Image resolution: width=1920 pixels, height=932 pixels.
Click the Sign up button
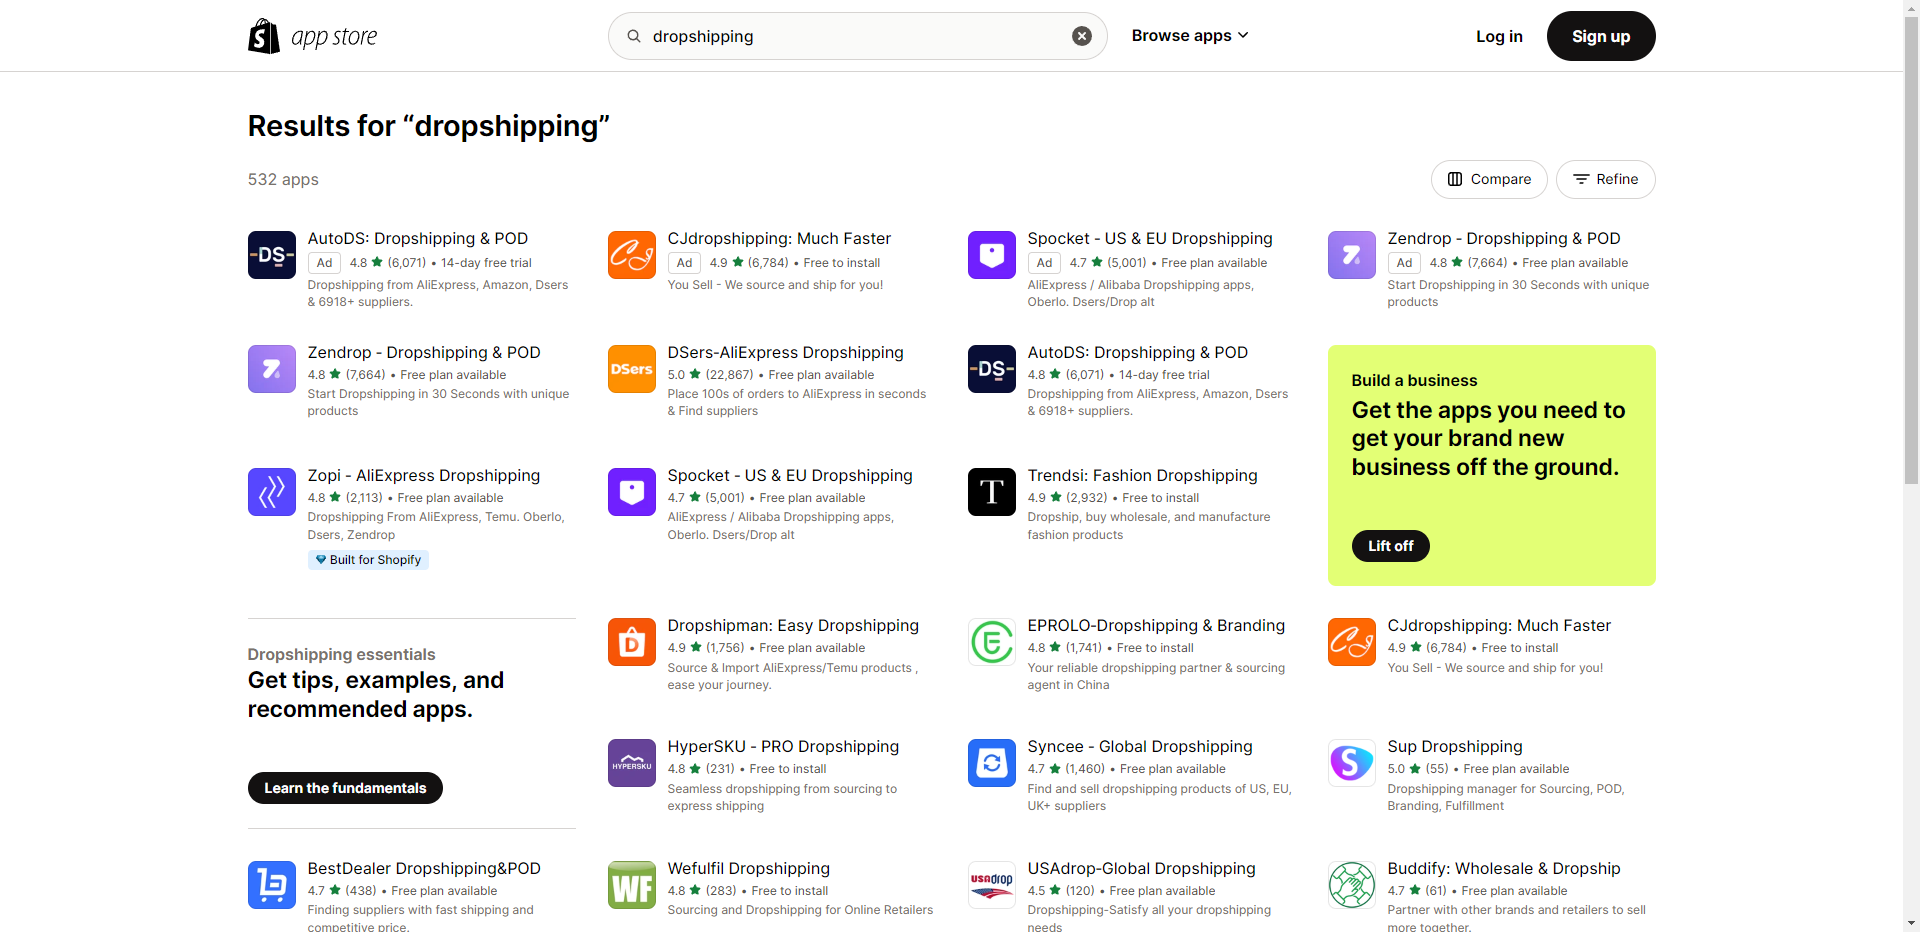(1601, 36)
